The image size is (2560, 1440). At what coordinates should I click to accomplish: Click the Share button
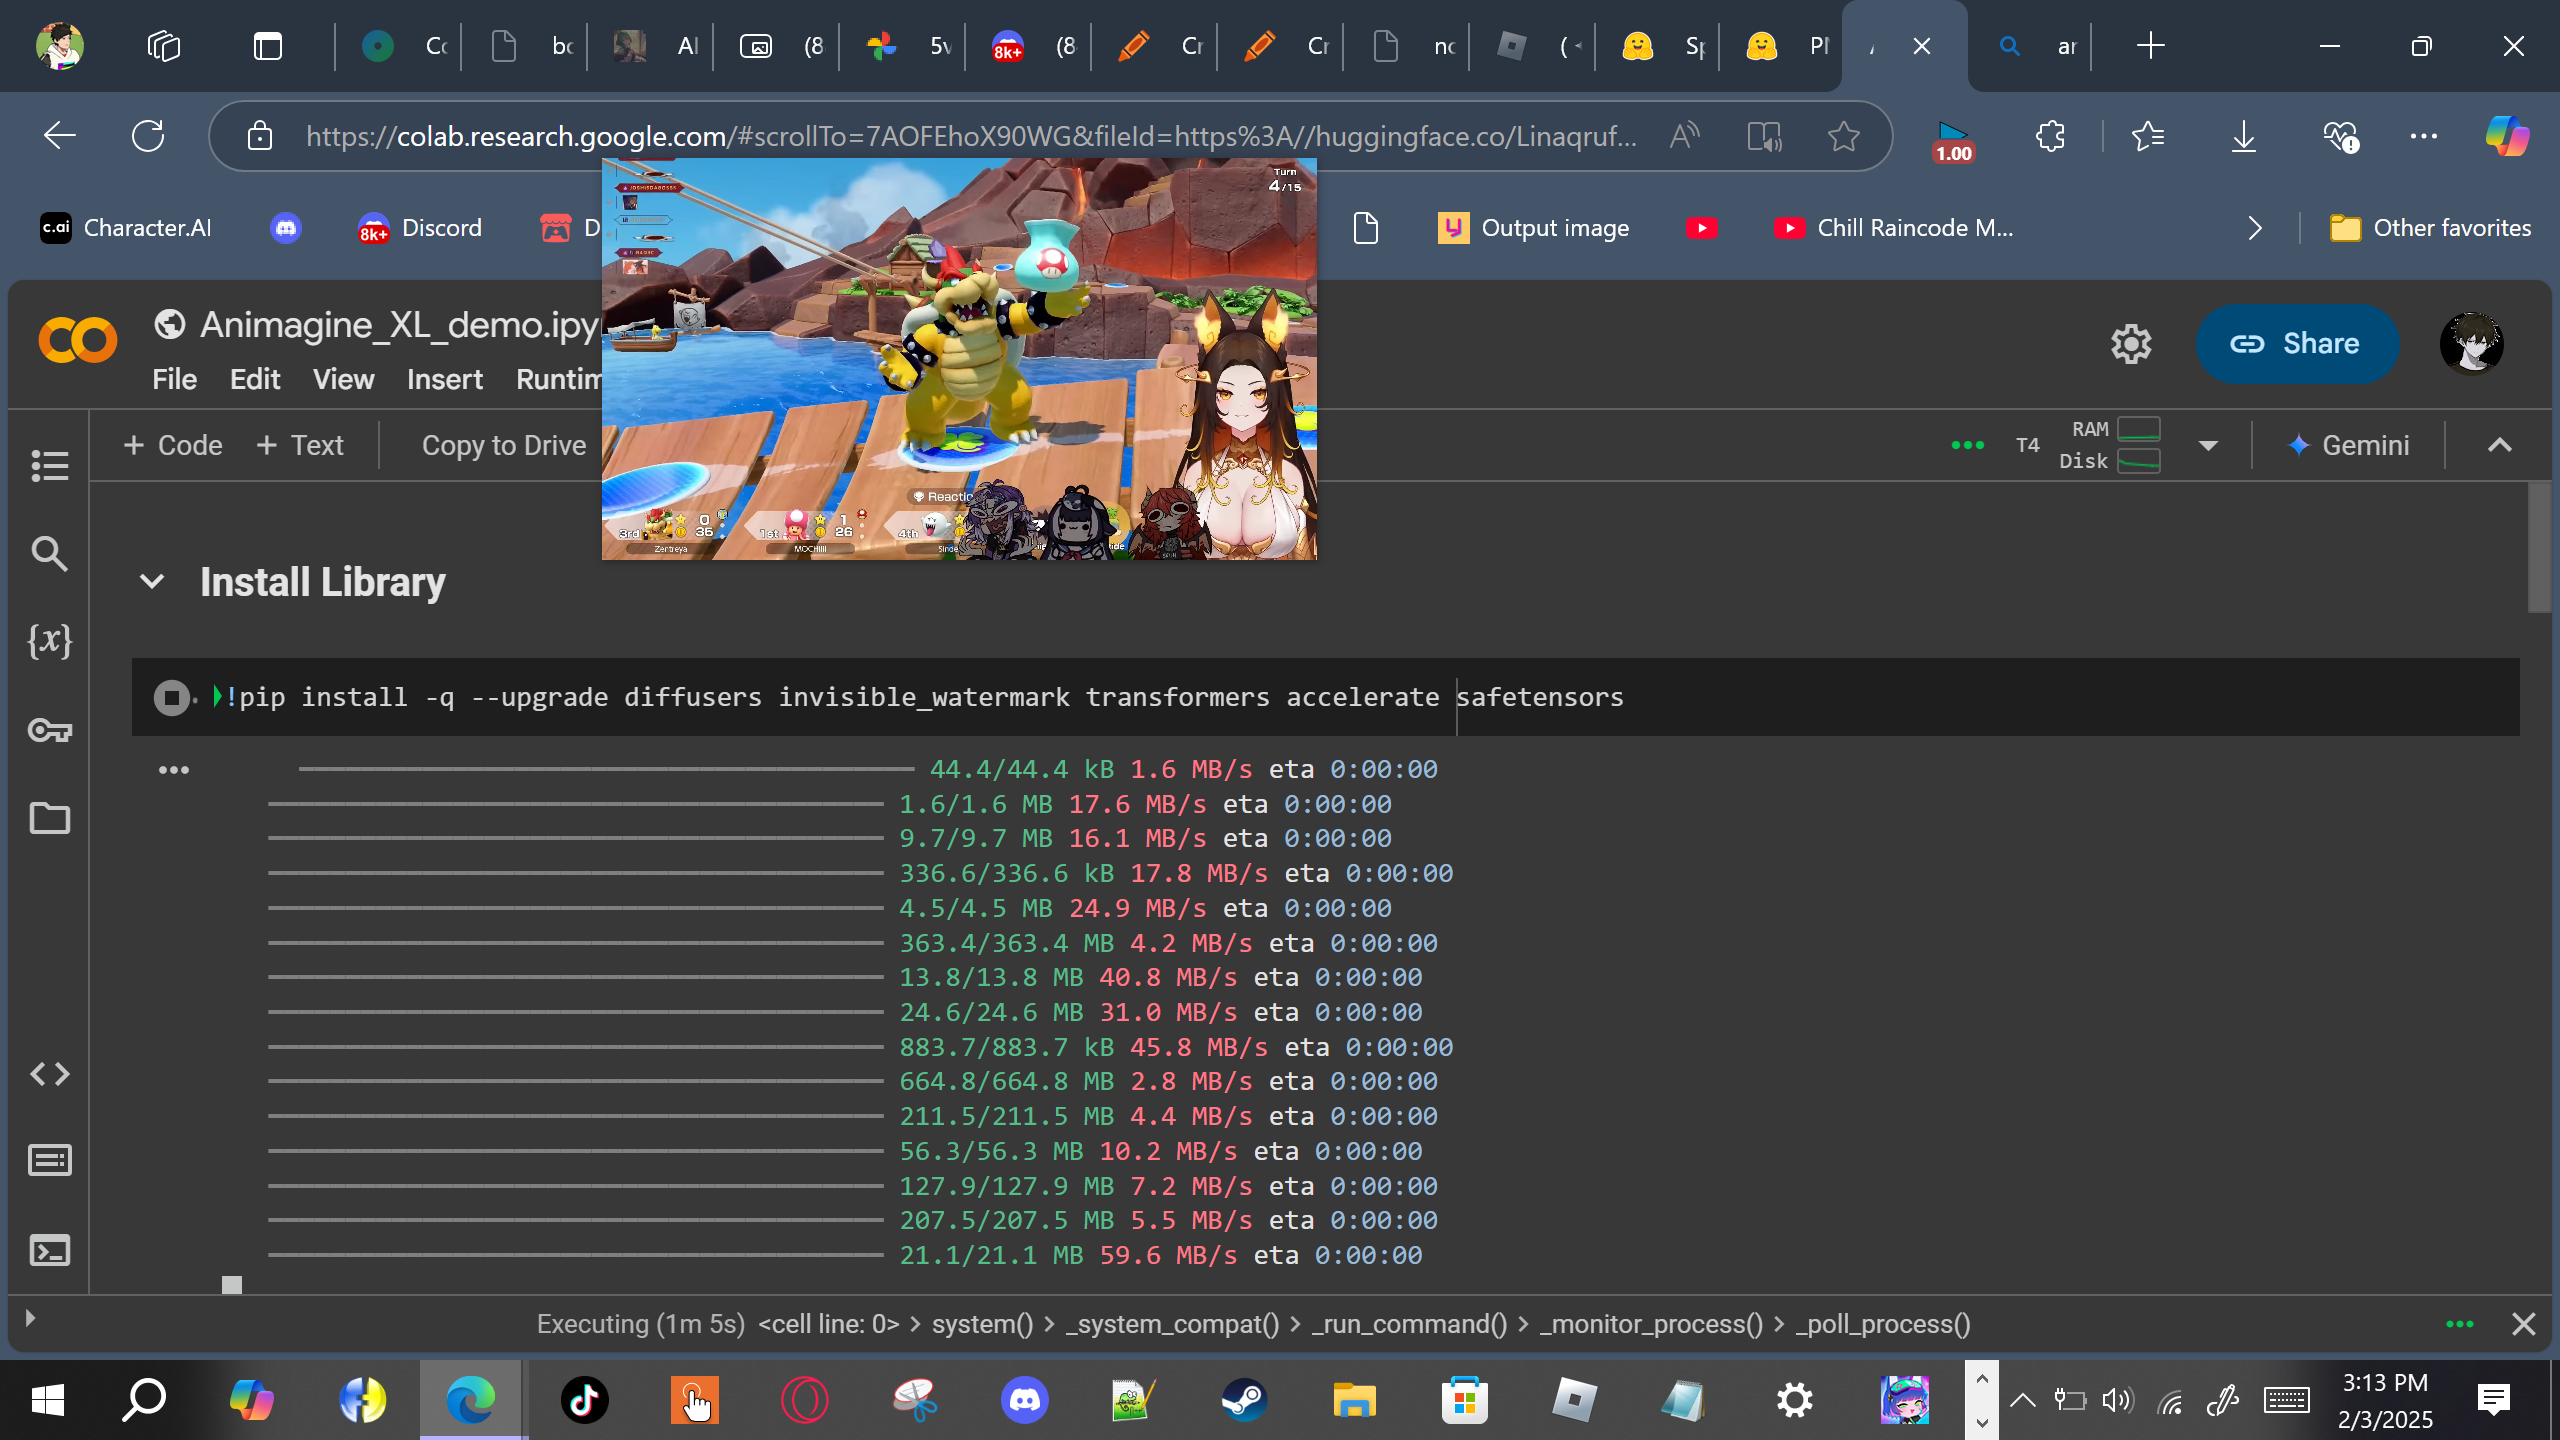(2296, 344)
